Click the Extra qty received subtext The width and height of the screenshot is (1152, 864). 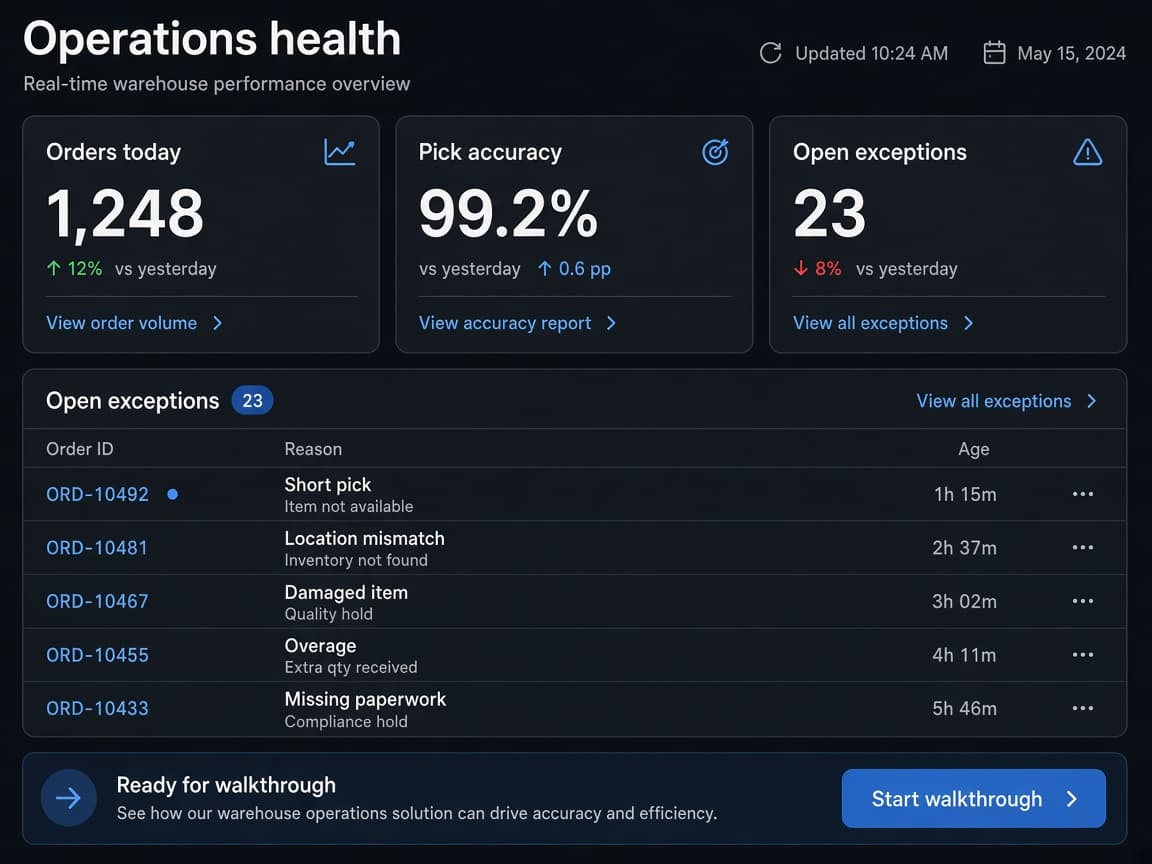coord(351,667)
